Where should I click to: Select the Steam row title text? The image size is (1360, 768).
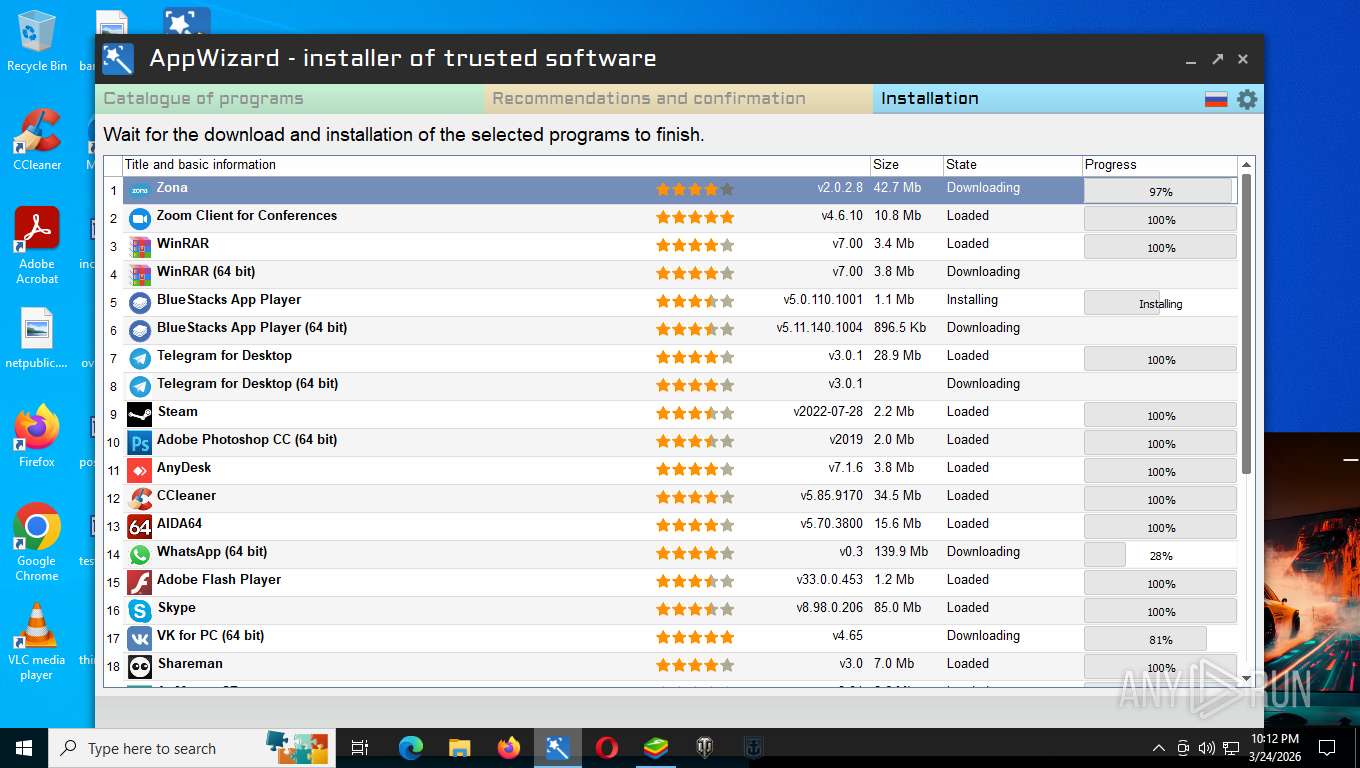pos(178,412)
